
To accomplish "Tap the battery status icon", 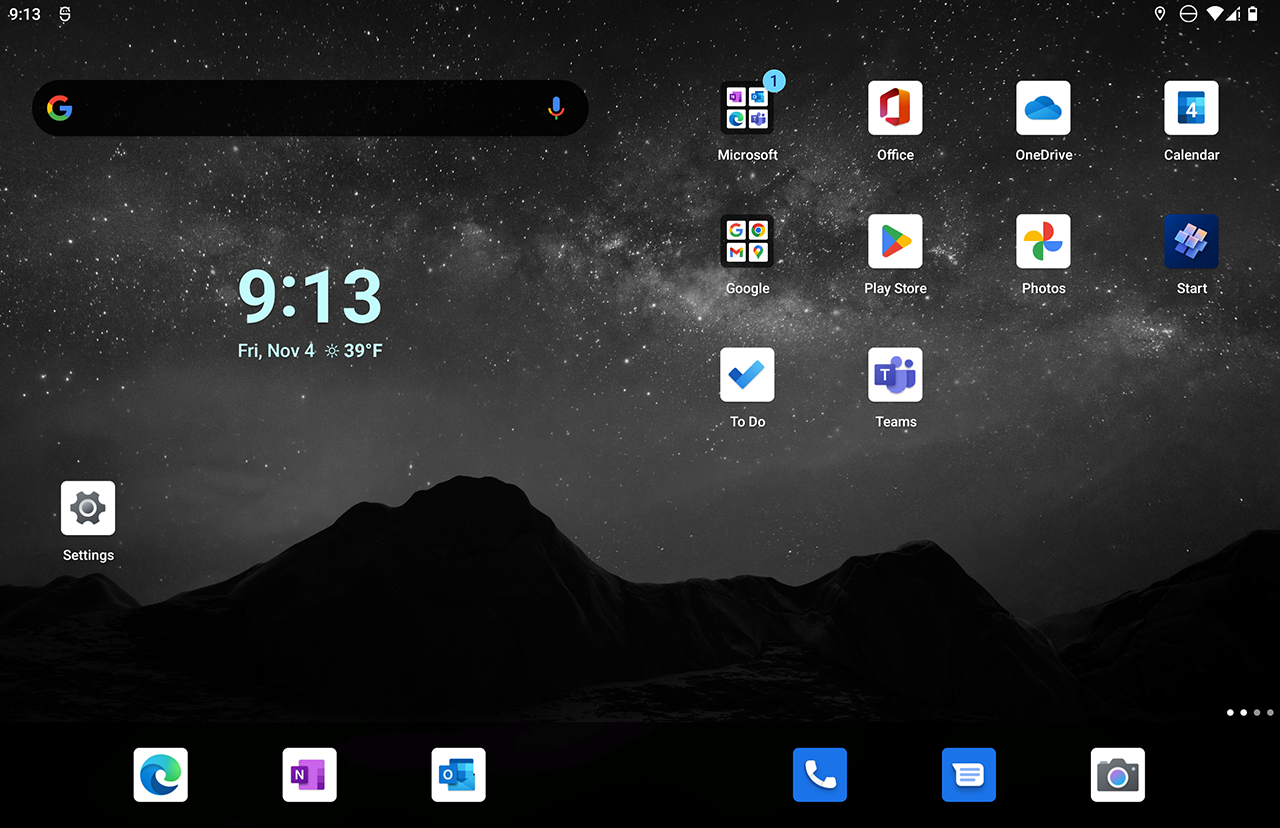I will [x=1253, y=14].
